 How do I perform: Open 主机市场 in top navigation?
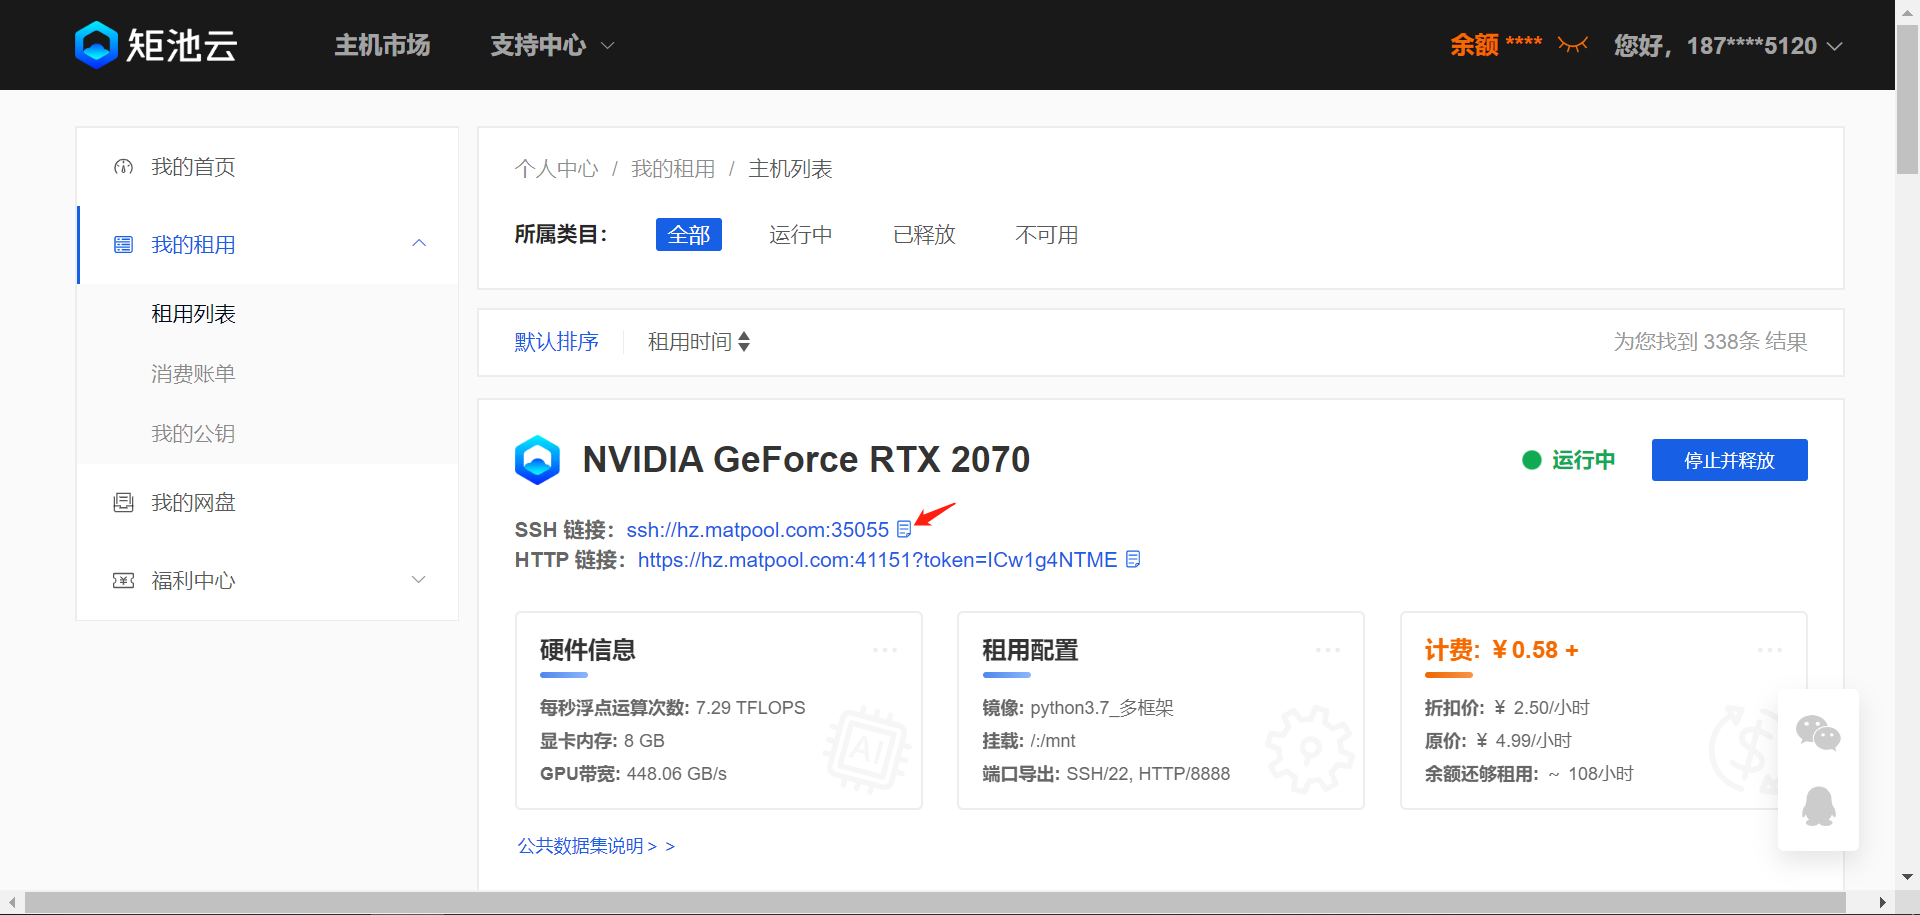coord(382,45)
